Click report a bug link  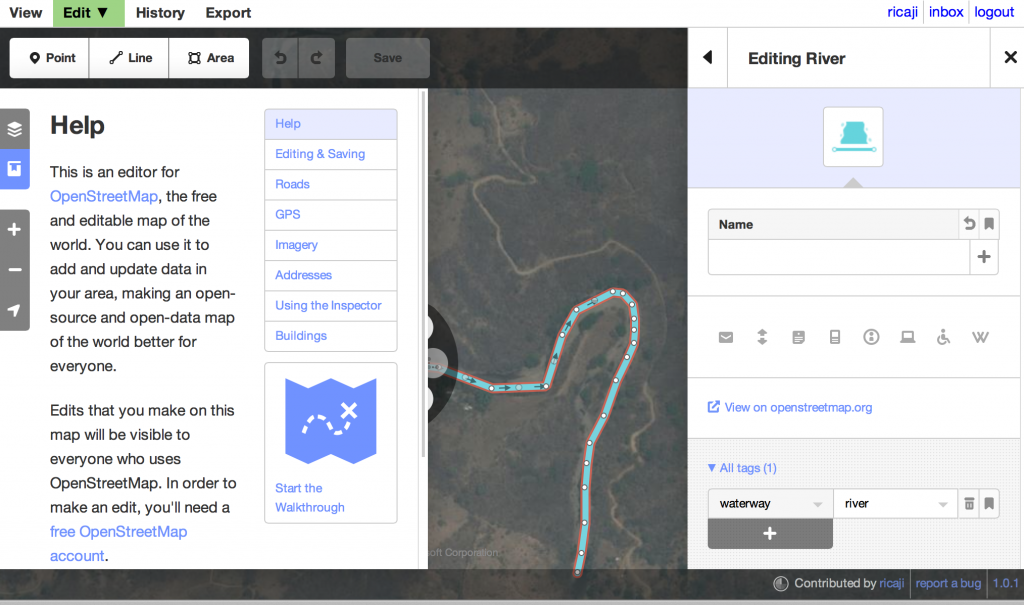pos(948,583)
